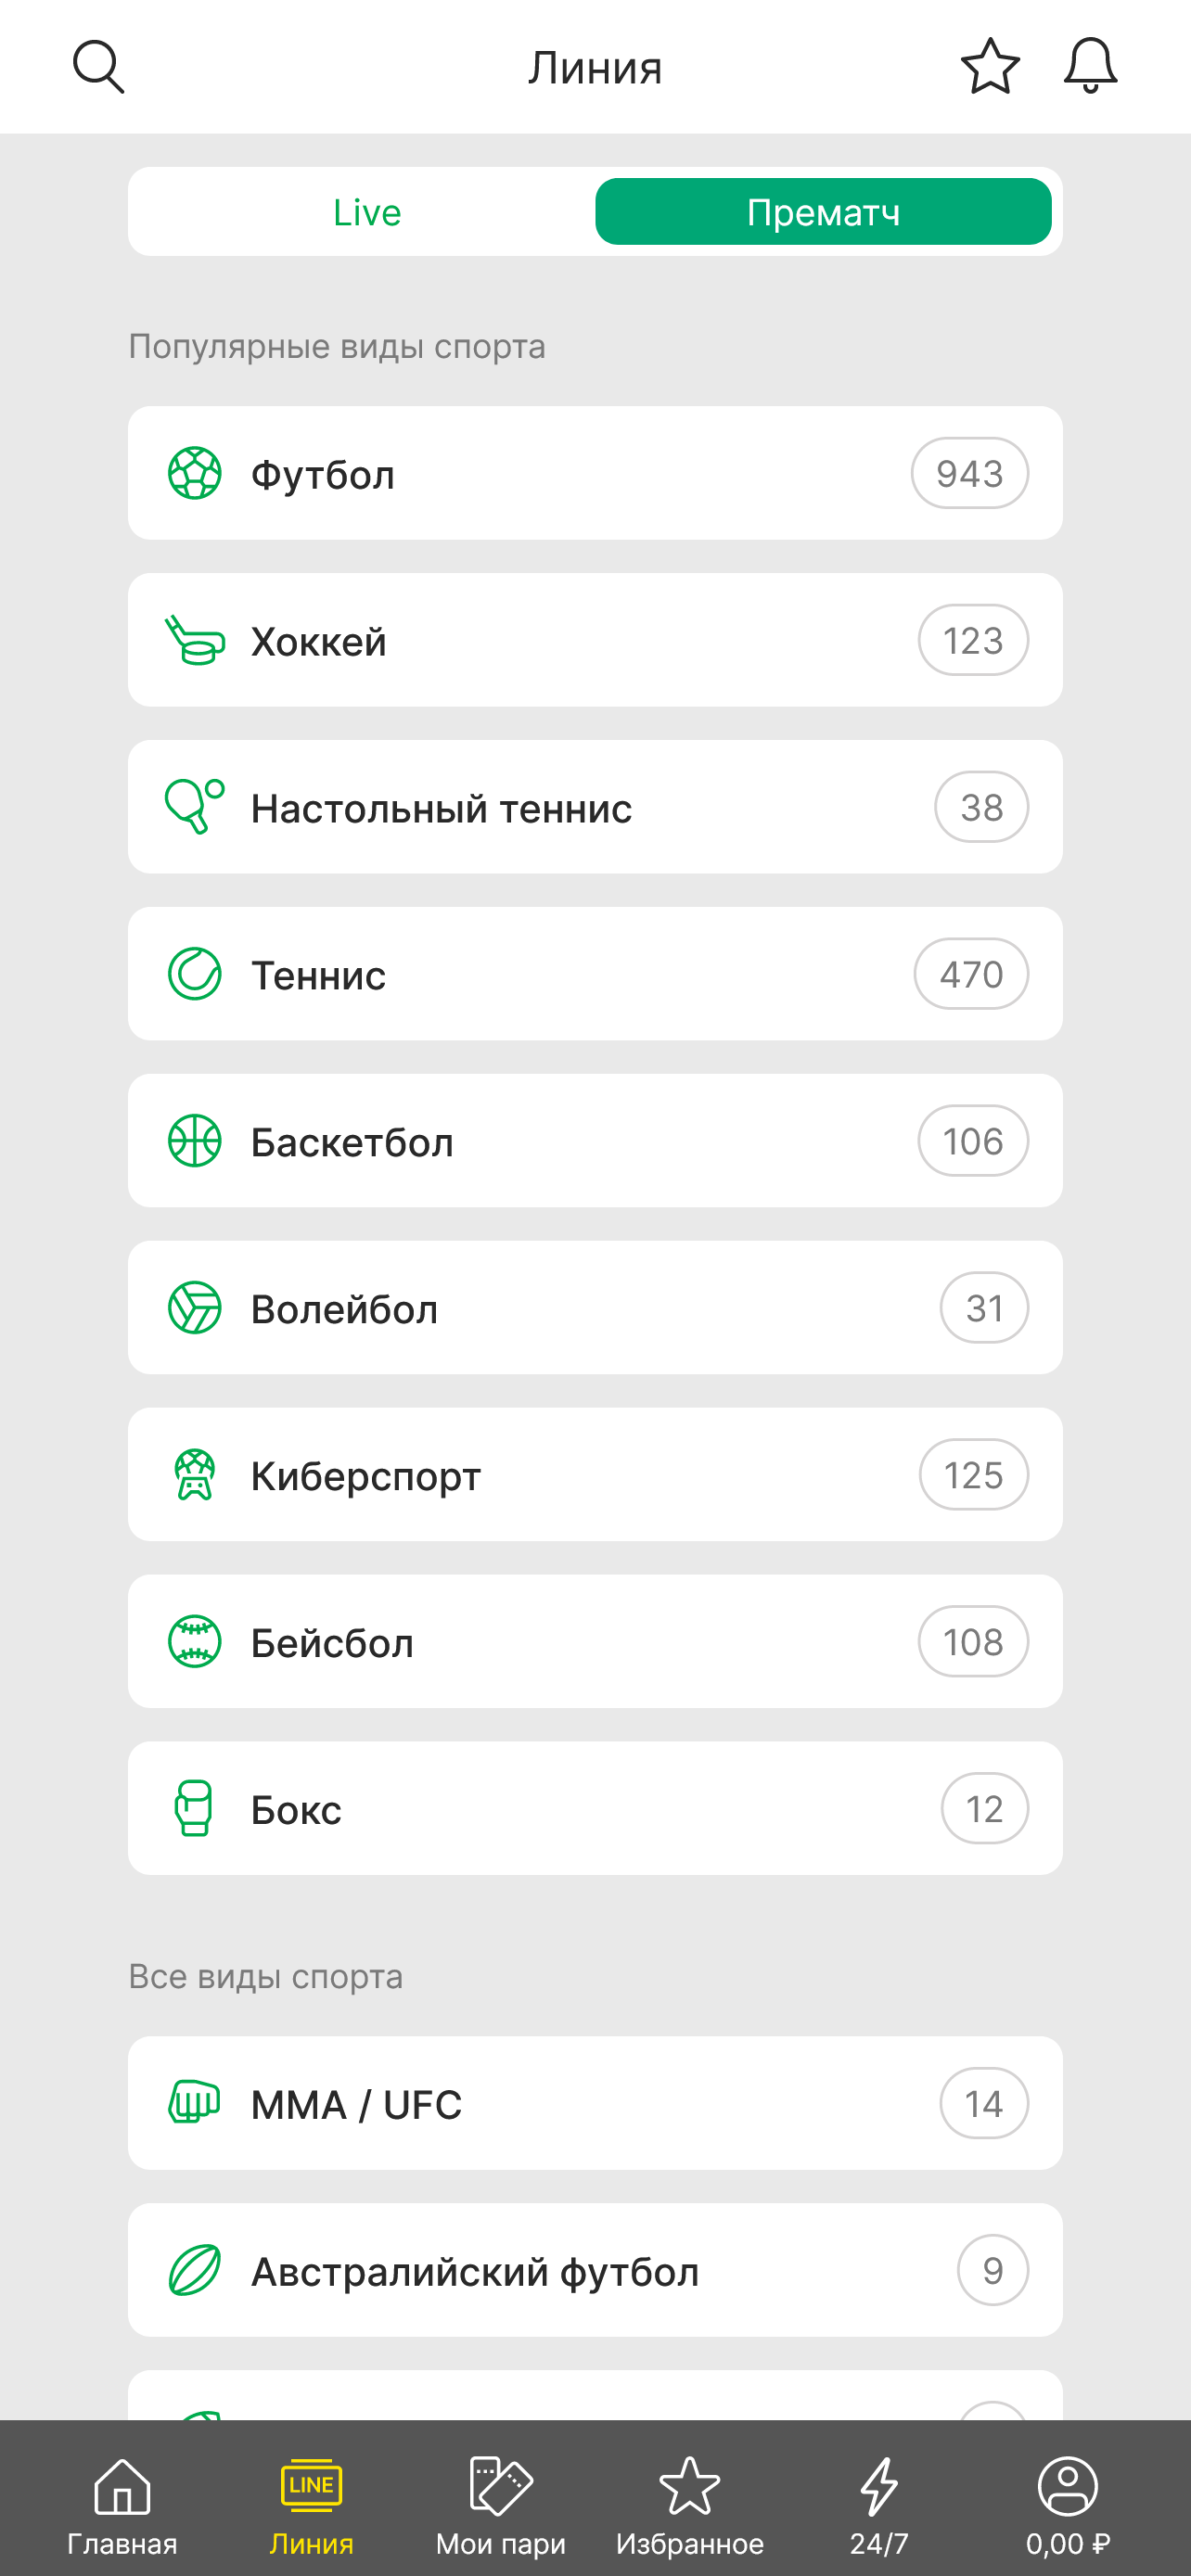Image resolution: width=1191 pixels, height=2576 pixels.
Task: Tap the search magnifier icon
Action: [98, 67]
